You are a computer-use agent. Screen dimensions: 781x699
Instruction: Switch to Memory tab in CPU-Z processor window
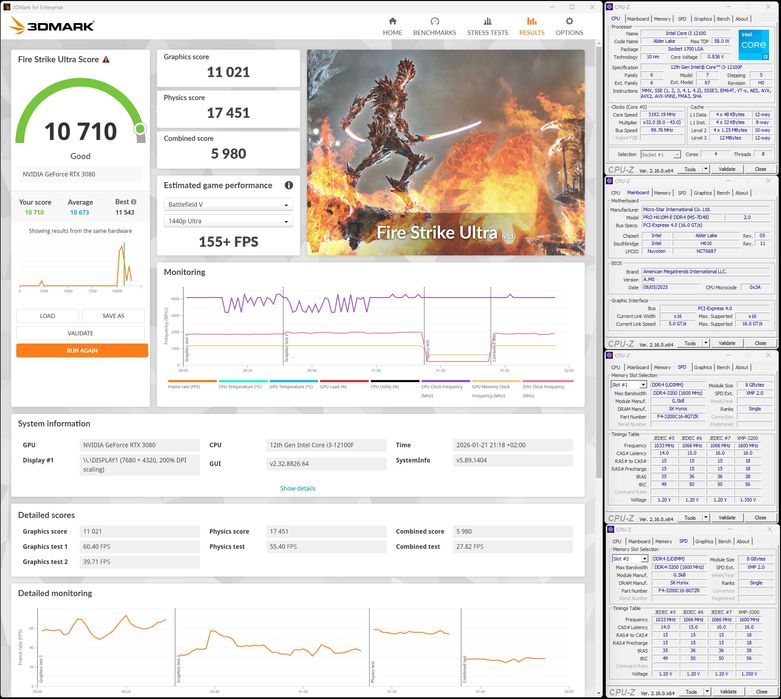point(662,19)
